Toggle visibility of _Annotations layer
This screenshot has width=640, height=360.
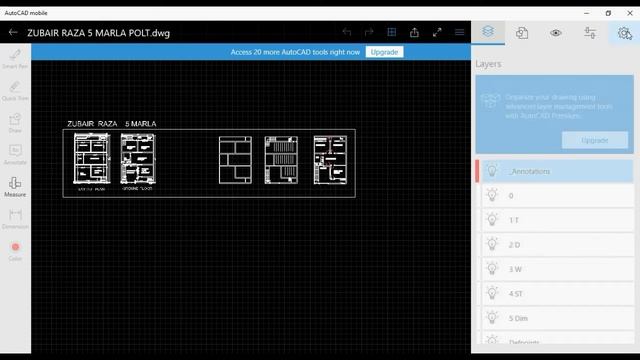(x=492, y=171)
